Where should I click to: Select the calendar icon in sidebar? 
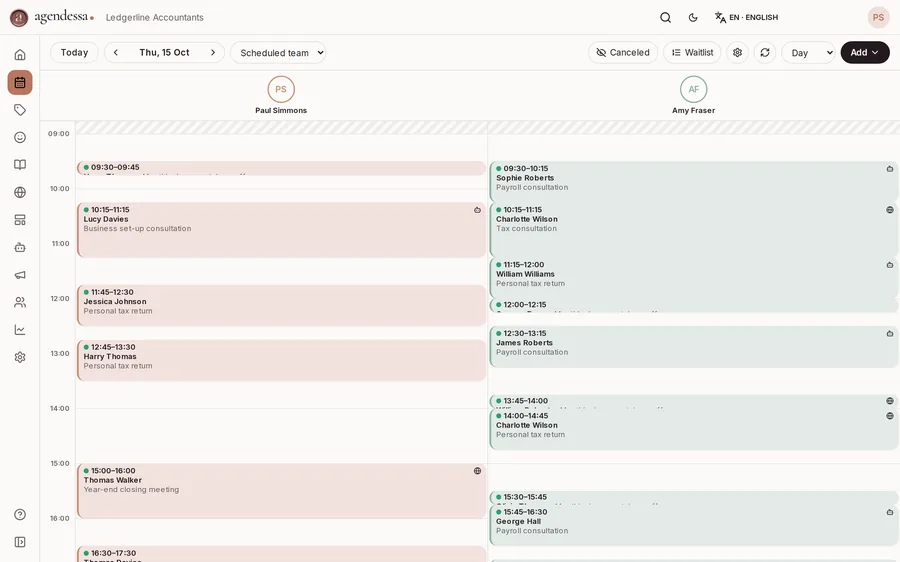(x=20, y=82)
